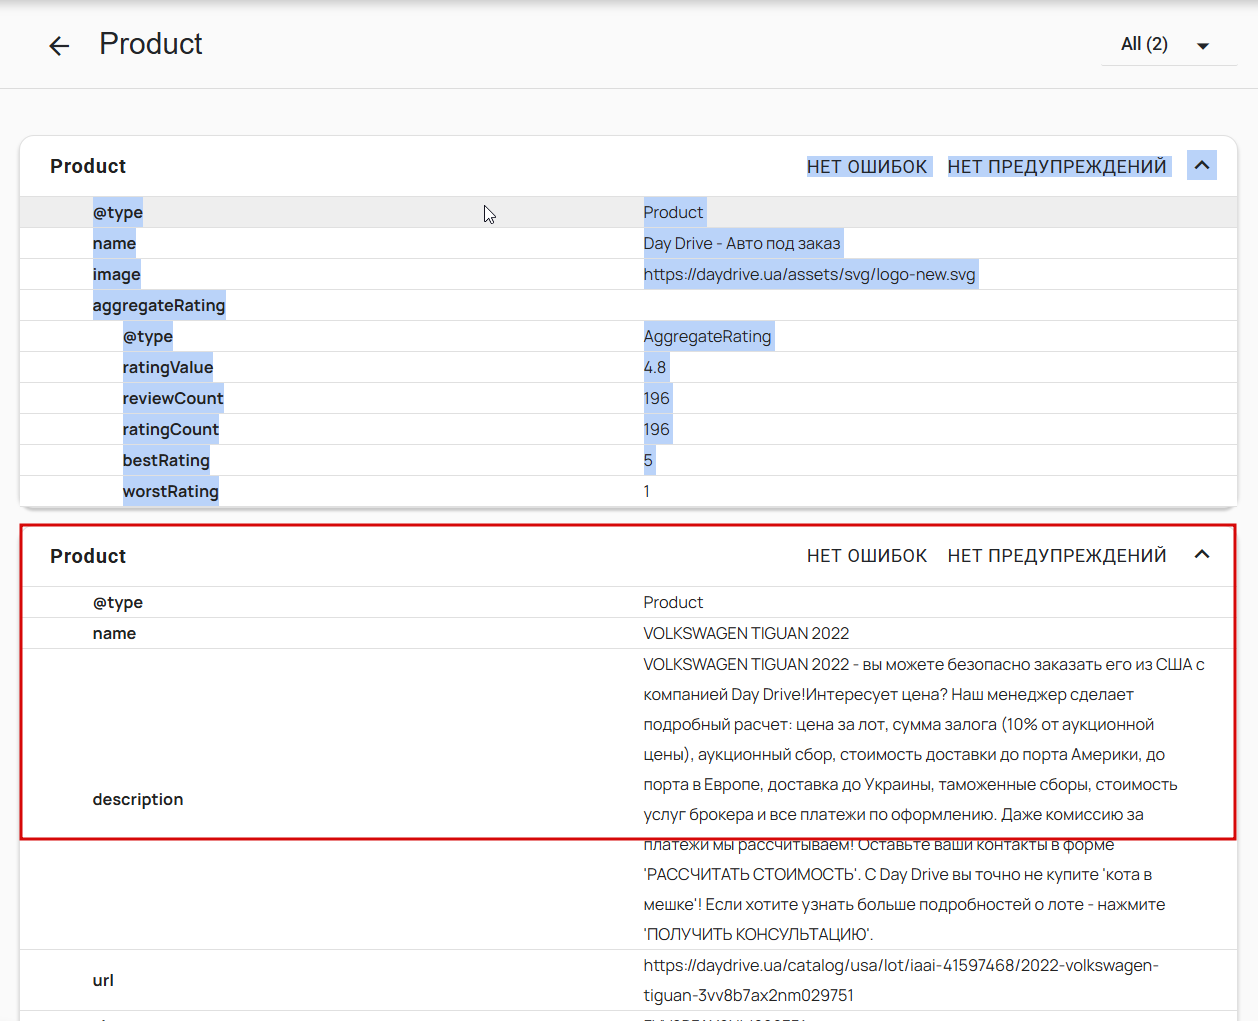1258x1021 pixels.
Task: Click НЕТ ОШИБОК in first Product card
Action: tap(867, 167)
